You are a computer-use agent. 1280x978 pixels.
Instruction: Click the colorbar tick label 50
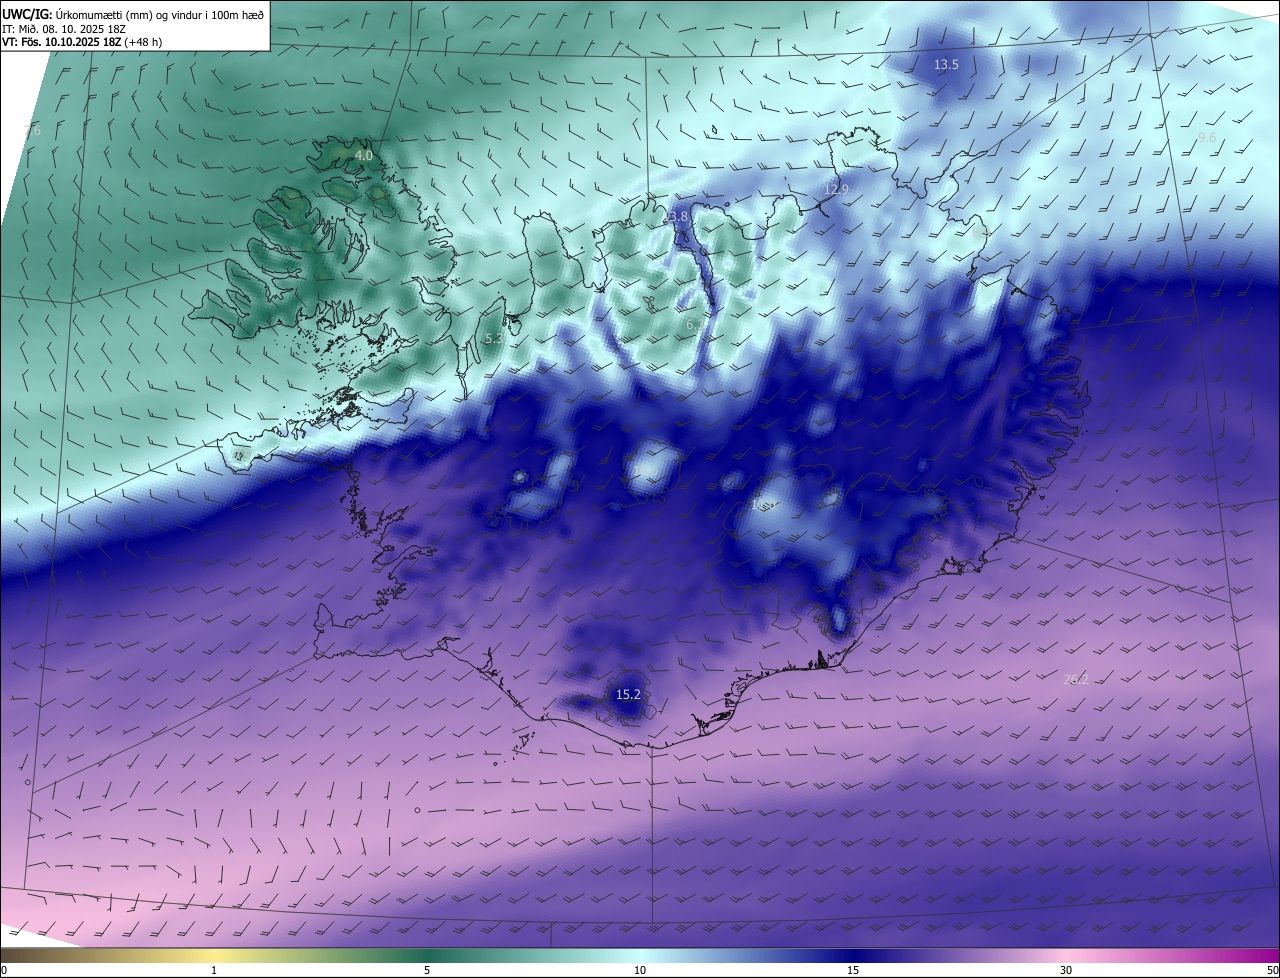(x=1272, y=970)
